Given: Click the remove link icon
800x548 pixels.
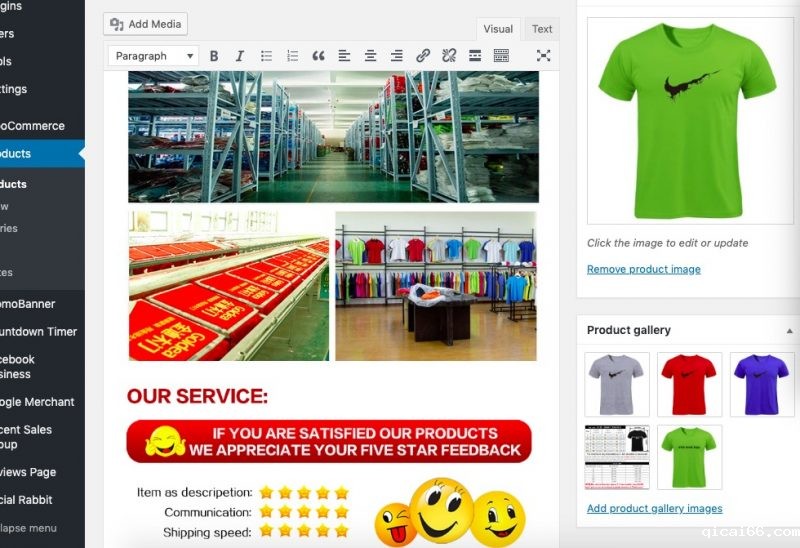Looking at the screenshot, I should pyautogui.click(x=449, y=56).
